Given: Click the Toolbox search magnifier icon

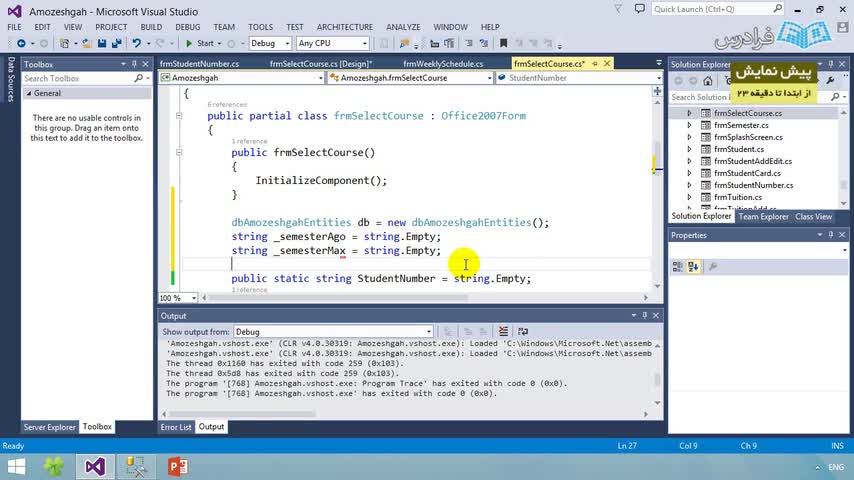Looking at the screenshot, I should [x=138, y=78].
